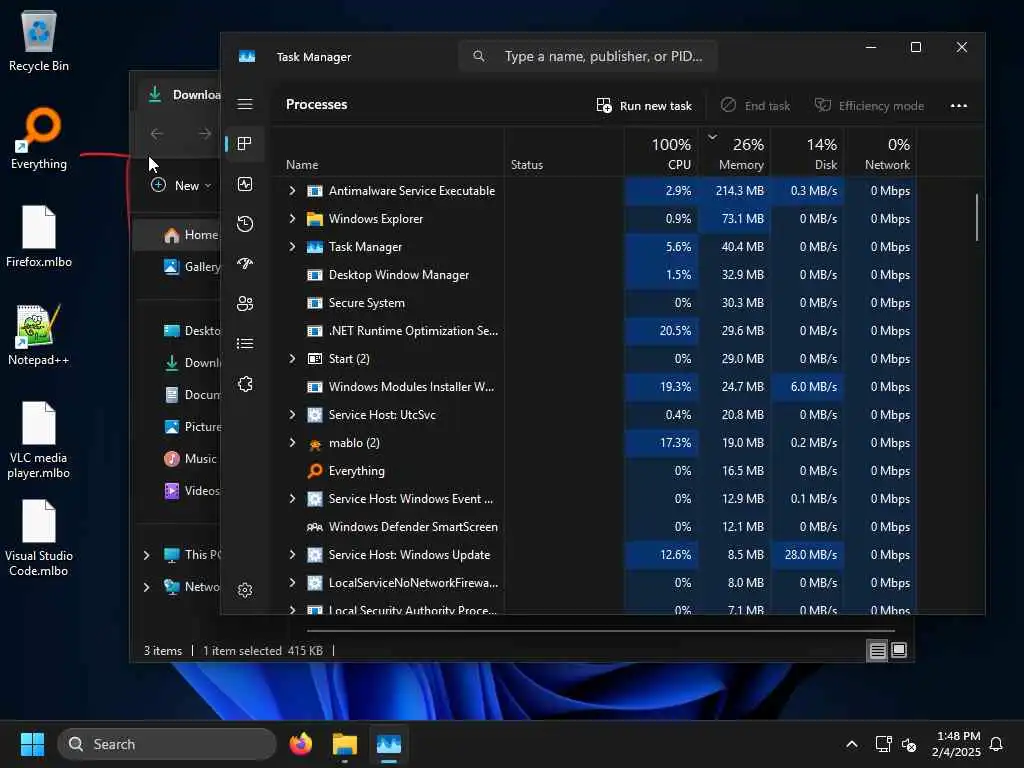This screenshot has height=768, width=1024.
Task: Select Firefox.mlbo desktop file
Action: tap(39, 236)
